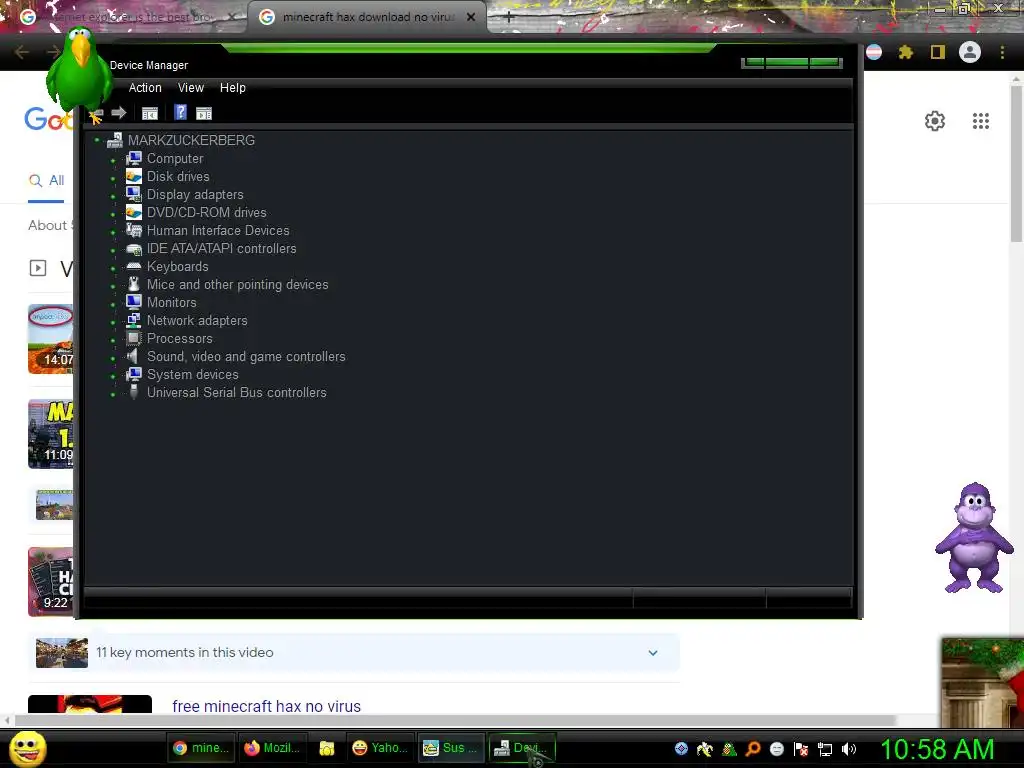1024x768 pixels.
Task: Click the network tray icon
Action: coord(825,749)
